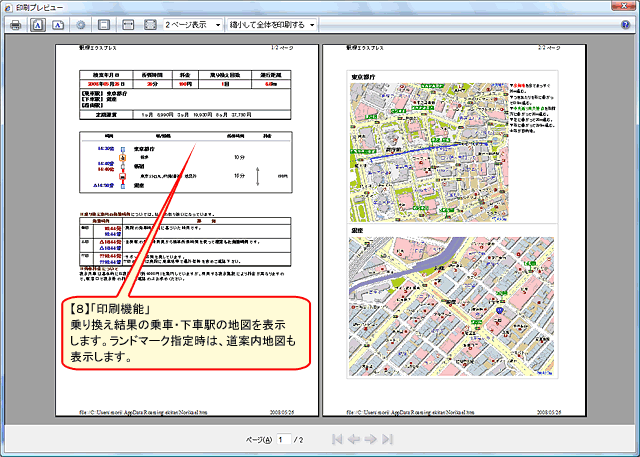Click the printer icon to print document

14,24
